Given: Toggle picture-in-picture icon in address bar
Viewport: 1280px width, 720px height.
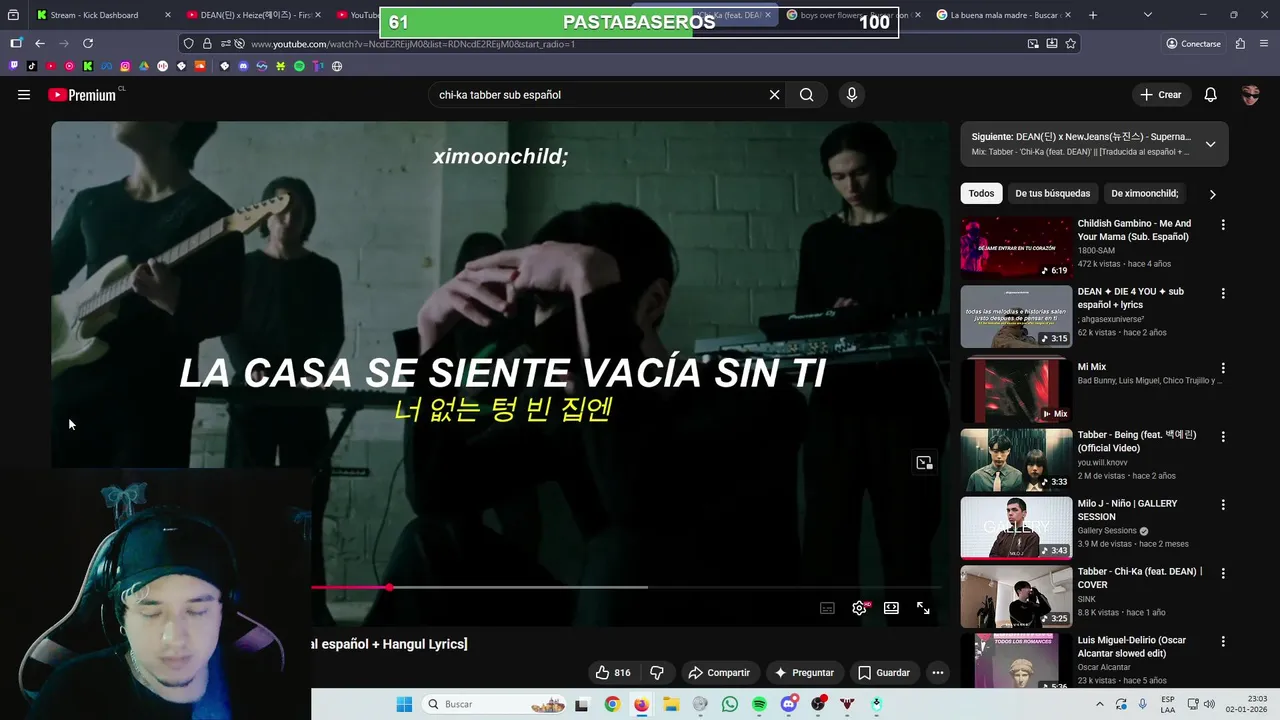Looking at the screenshot, I should point(1033,44).
